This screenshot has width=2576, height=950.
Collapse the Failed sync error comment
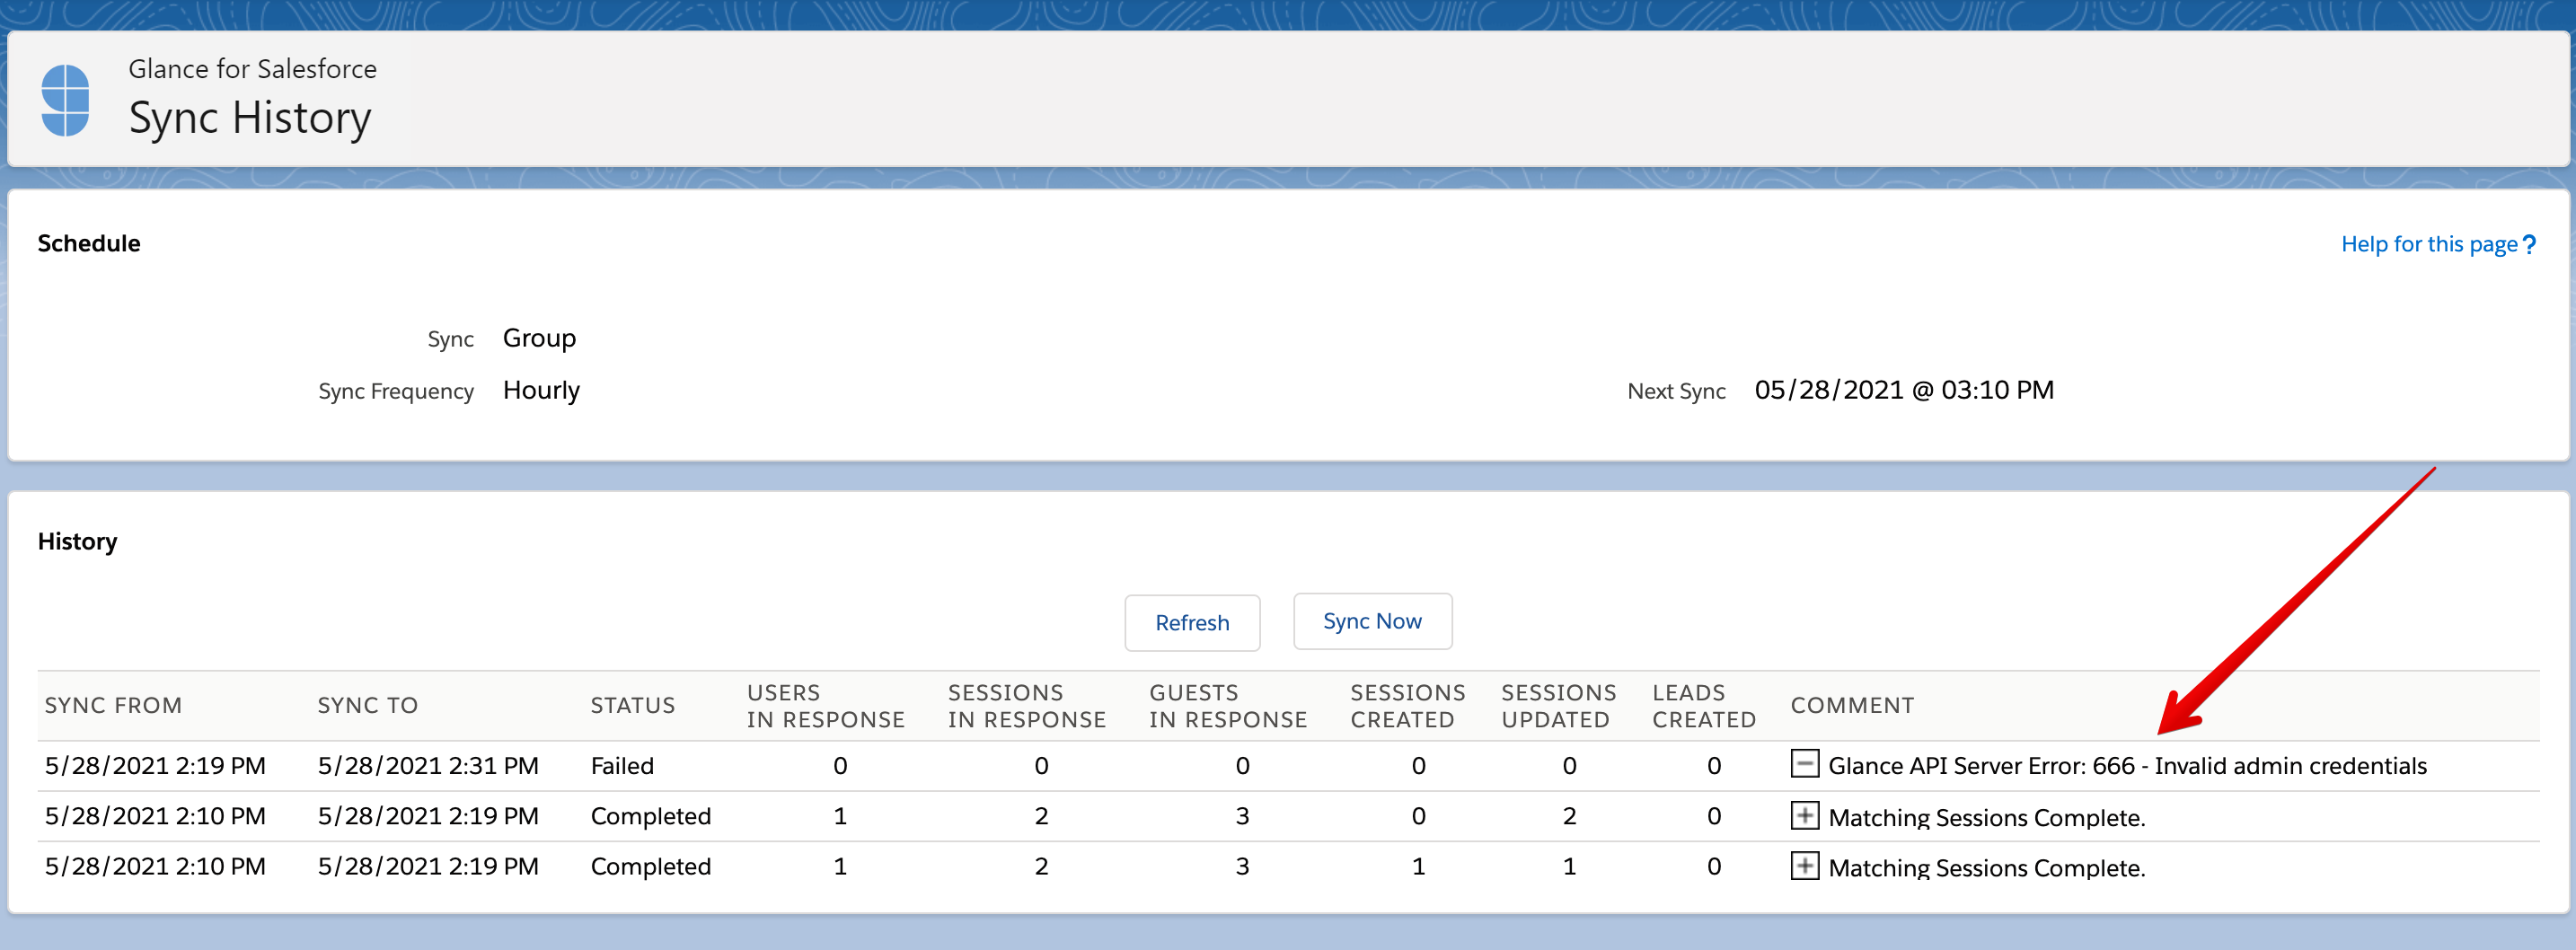point(1804,765)
